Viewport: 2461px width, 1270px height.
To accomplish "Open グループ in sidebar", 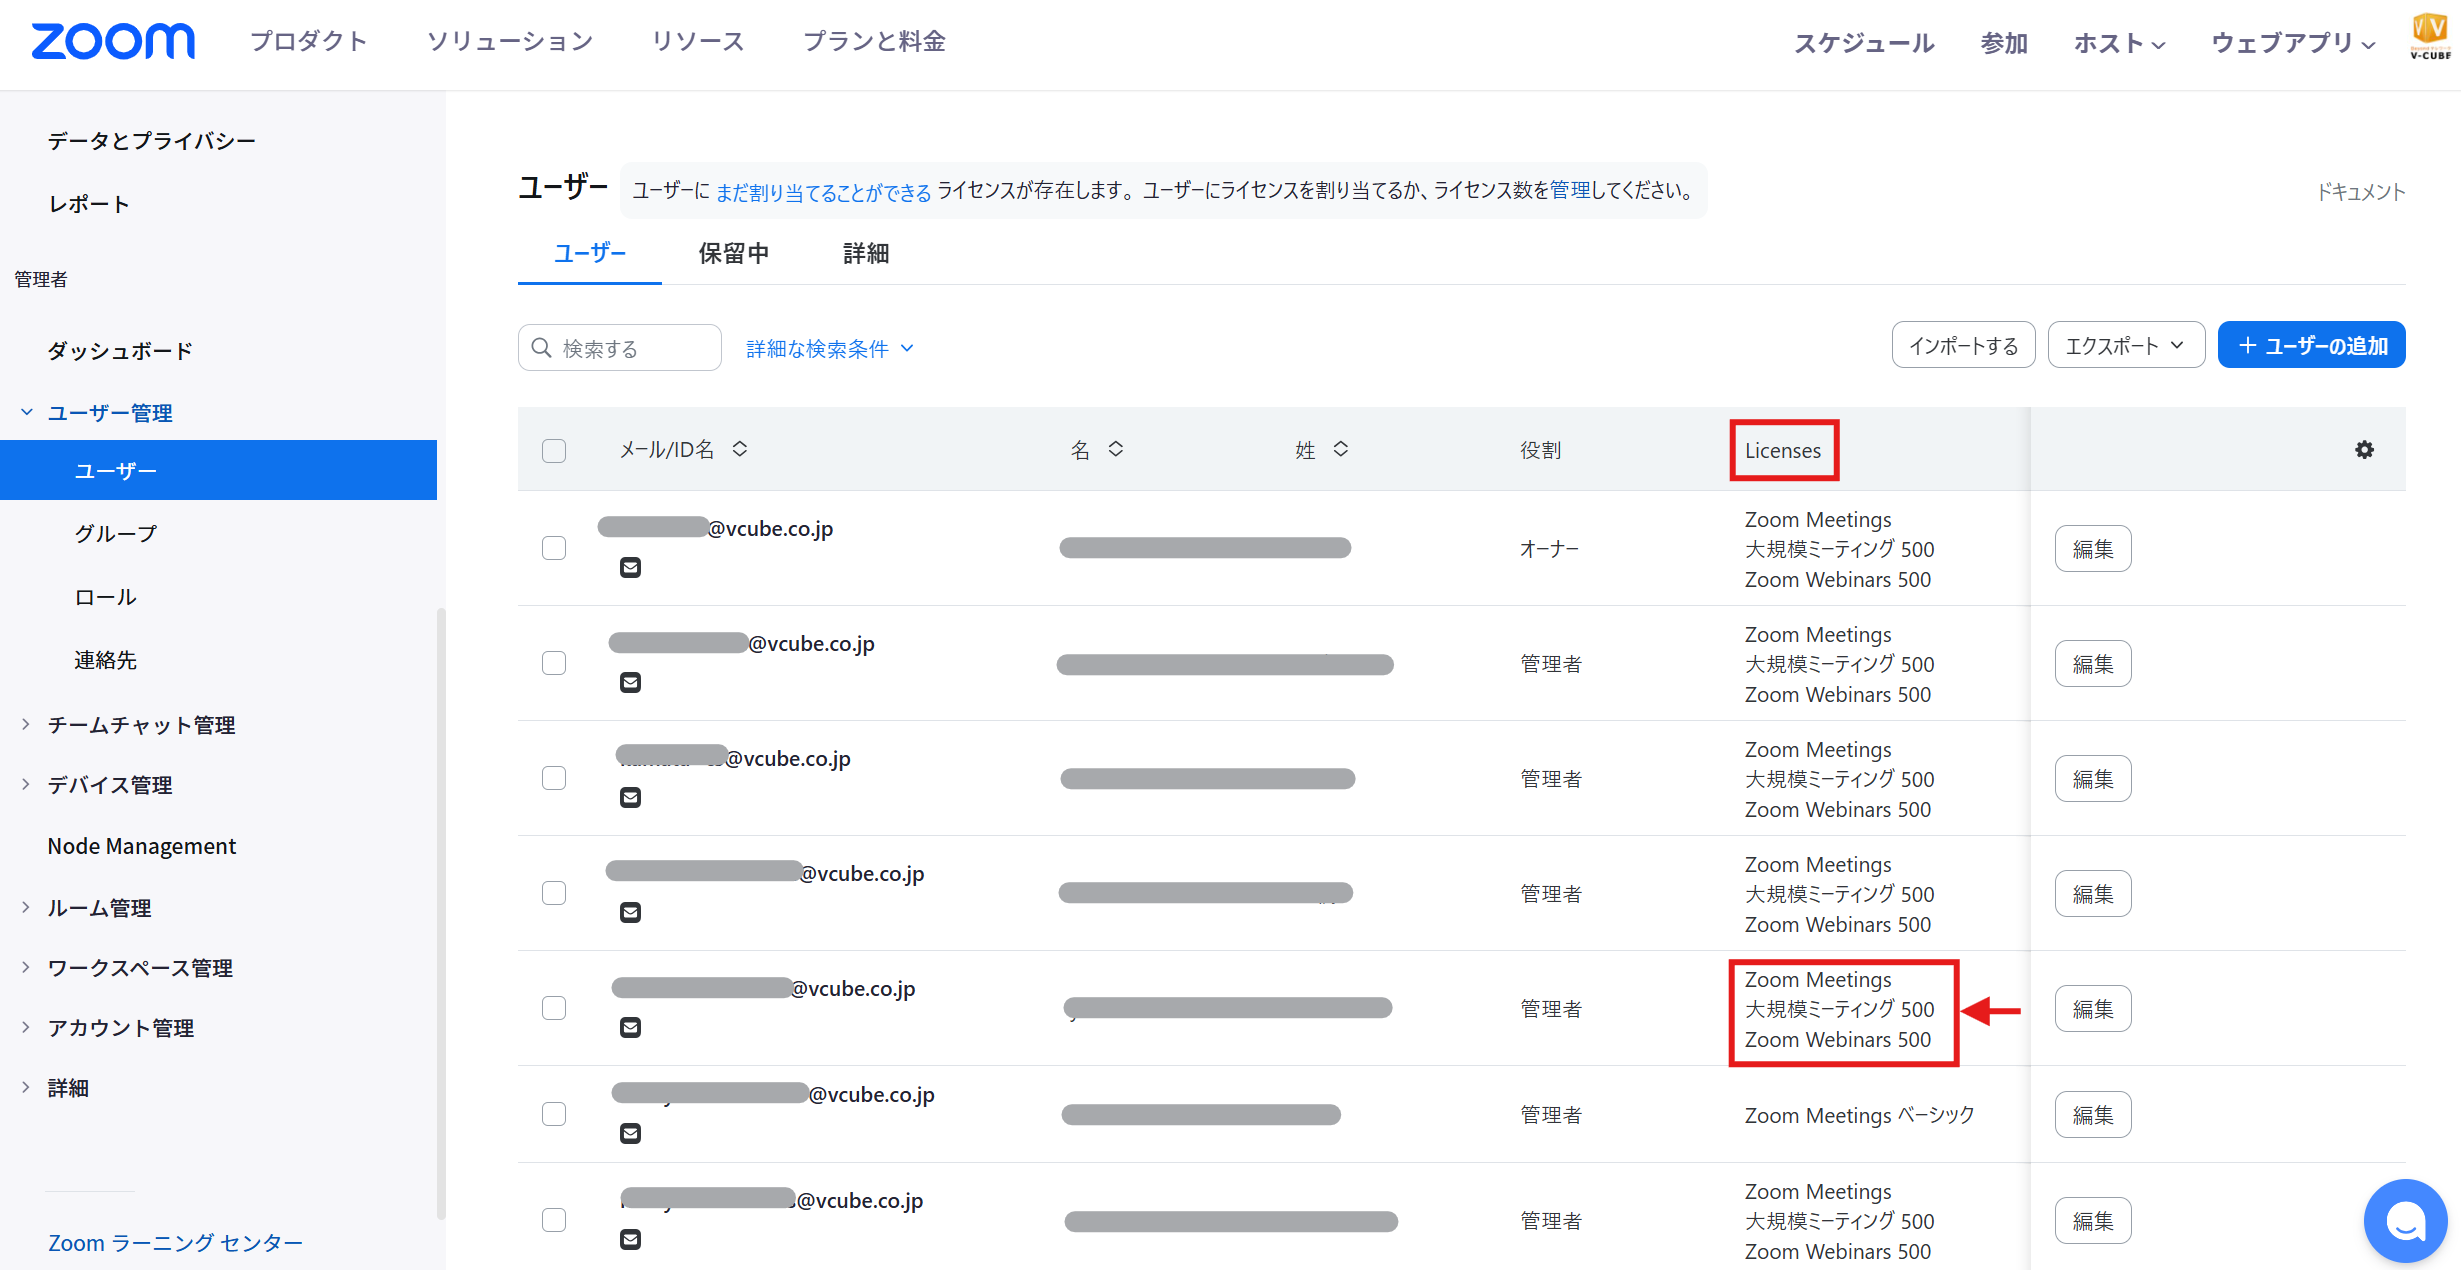I will (116, 533).
